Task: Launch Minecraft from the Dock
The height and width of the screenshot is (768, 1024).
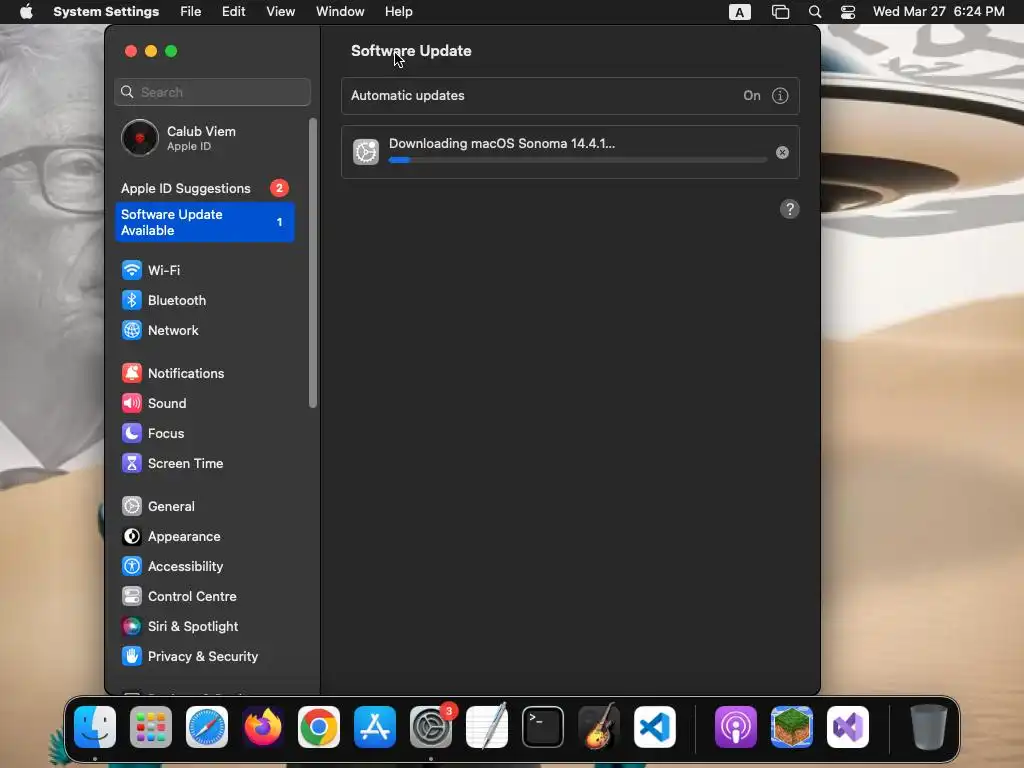Action: coord(792,727)
